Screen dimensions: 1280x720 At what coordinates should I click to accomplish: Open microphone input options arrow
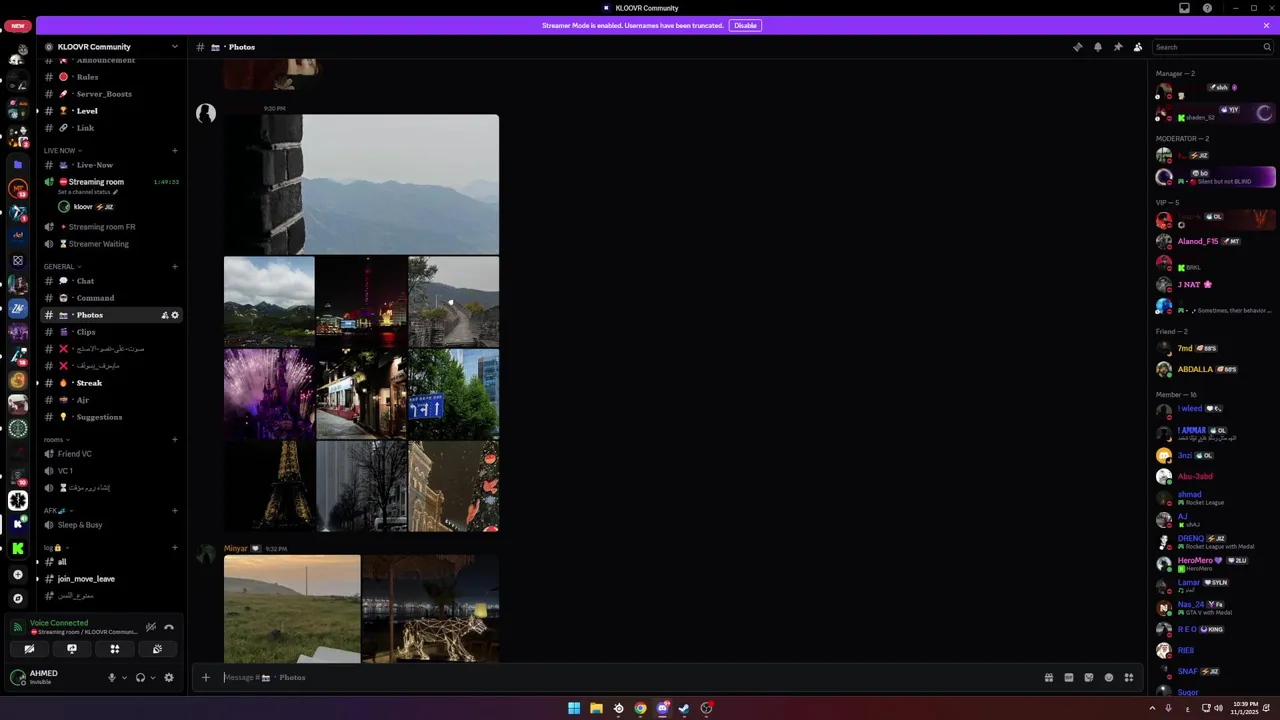[124, 677]
